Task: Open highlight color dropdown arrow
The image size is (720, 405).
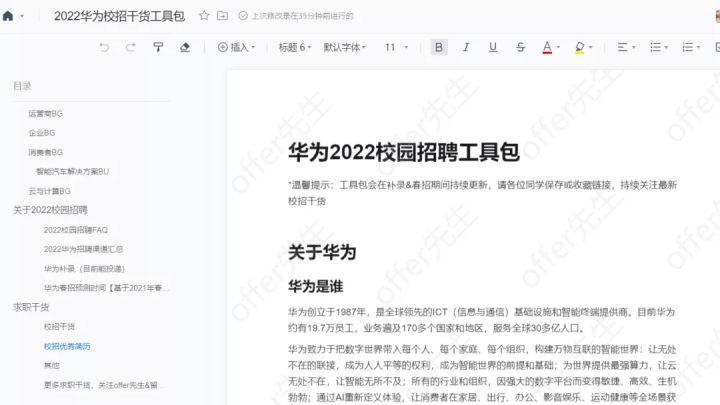Action: point(591,47)
